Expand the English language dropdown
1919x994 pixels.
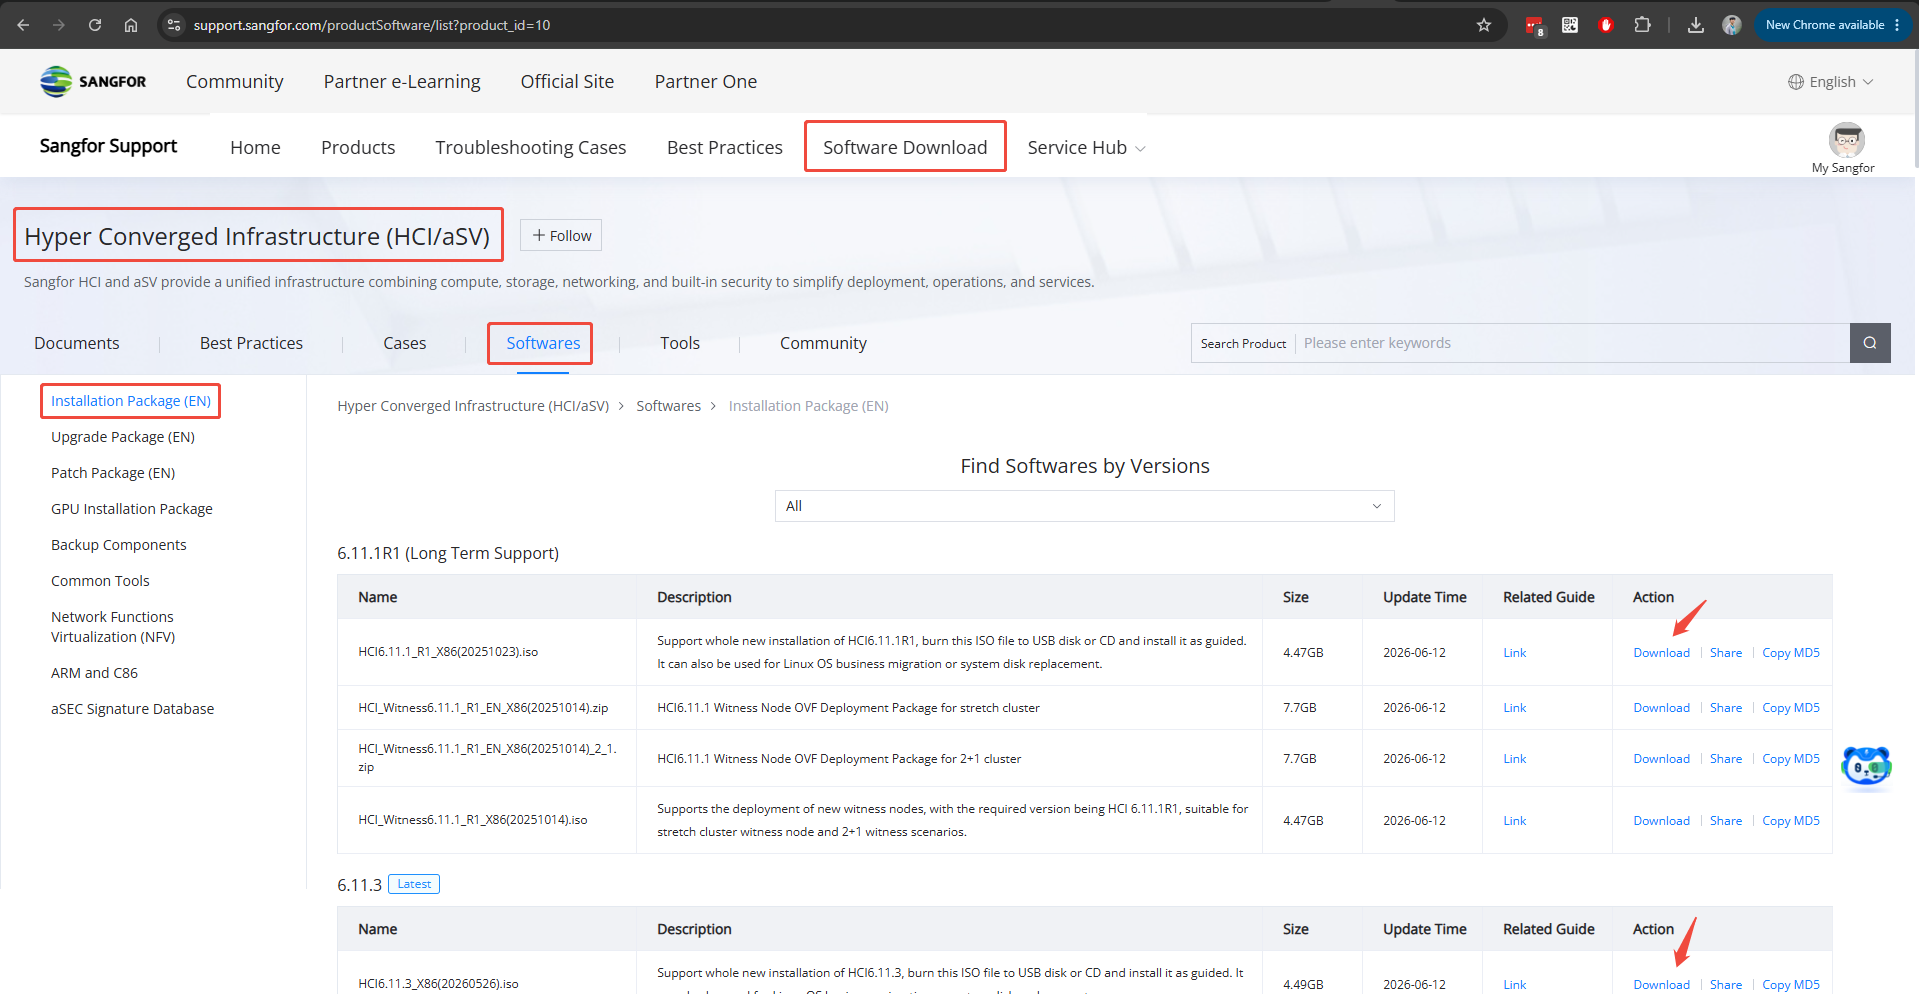click(1831, 82)
